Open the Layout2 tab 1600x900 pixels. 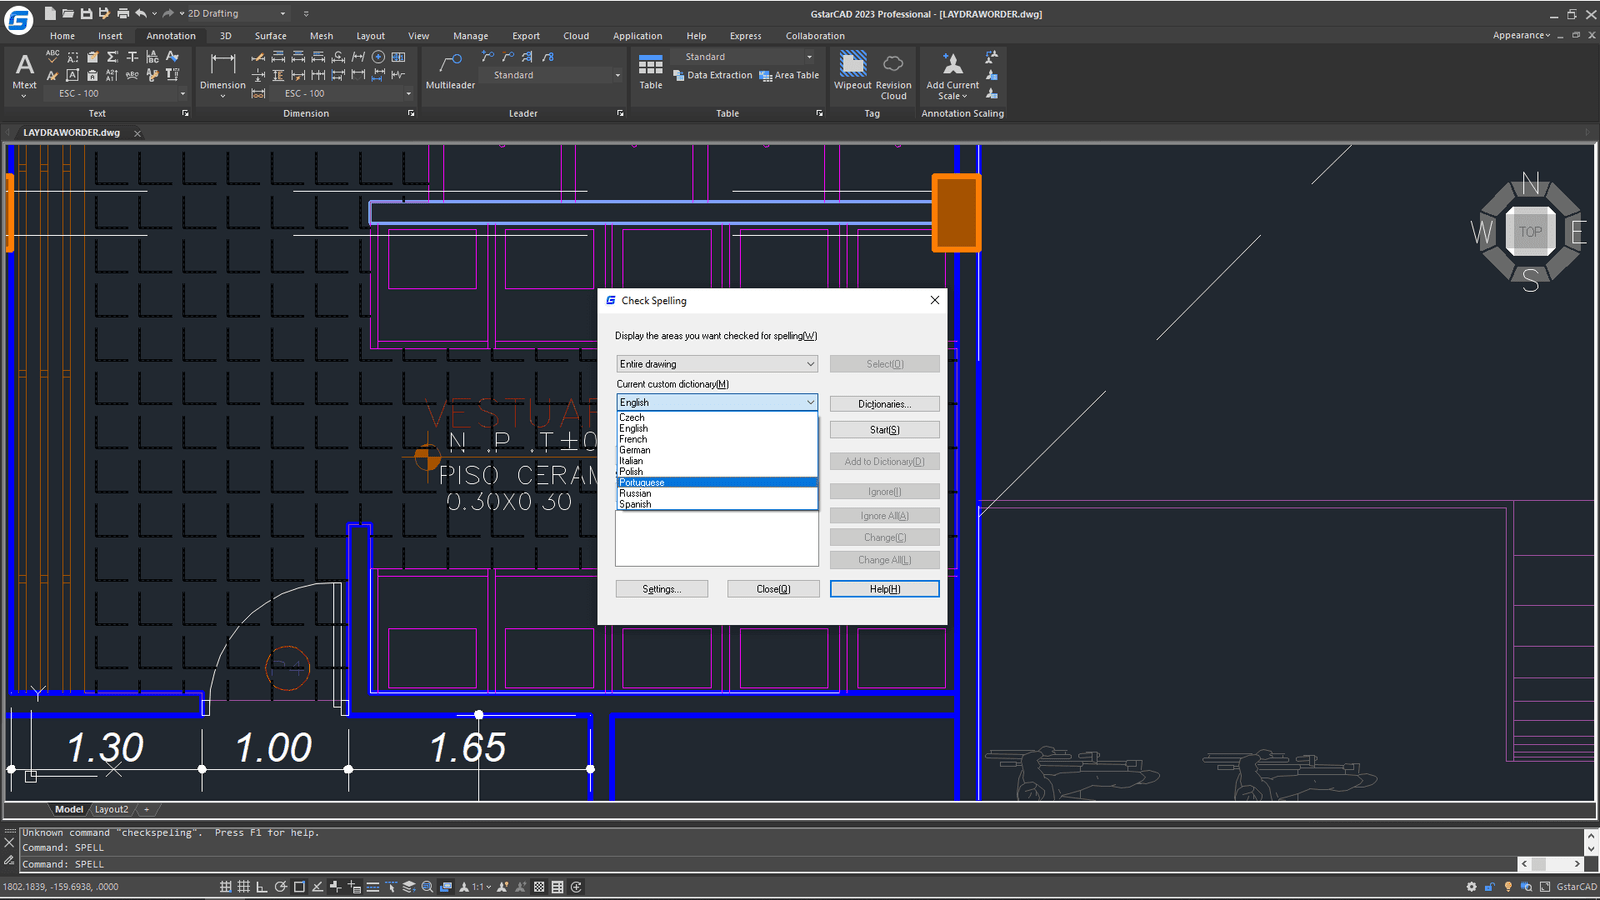point(111,810)
